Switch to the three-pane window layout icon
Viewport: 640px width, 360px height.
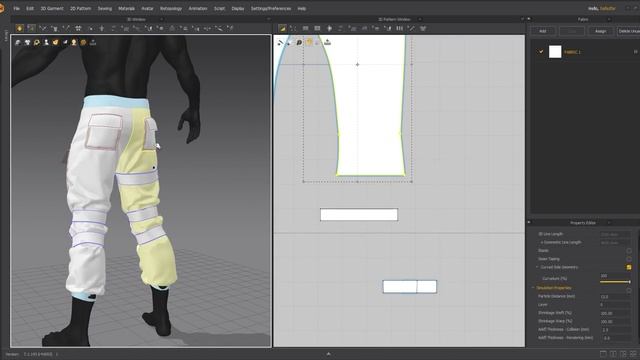[623, 354]
